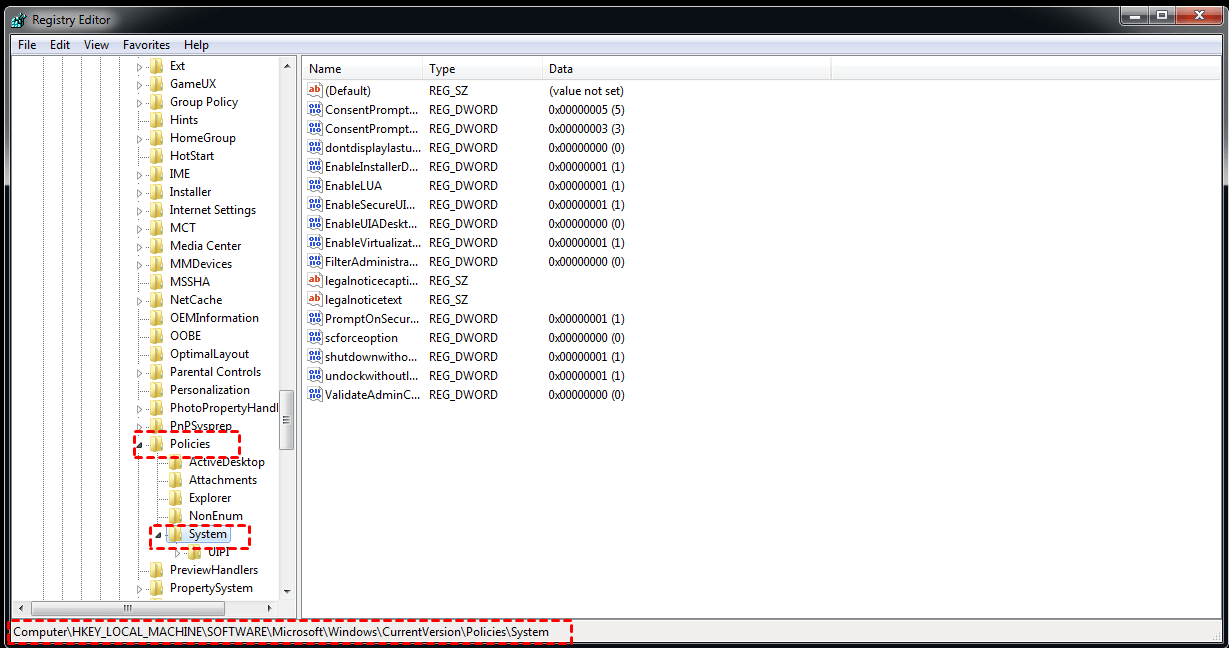1229x648 pixels.
Task: Click the FilterAdministra... DWORD icon
Action: coord(315,262)
